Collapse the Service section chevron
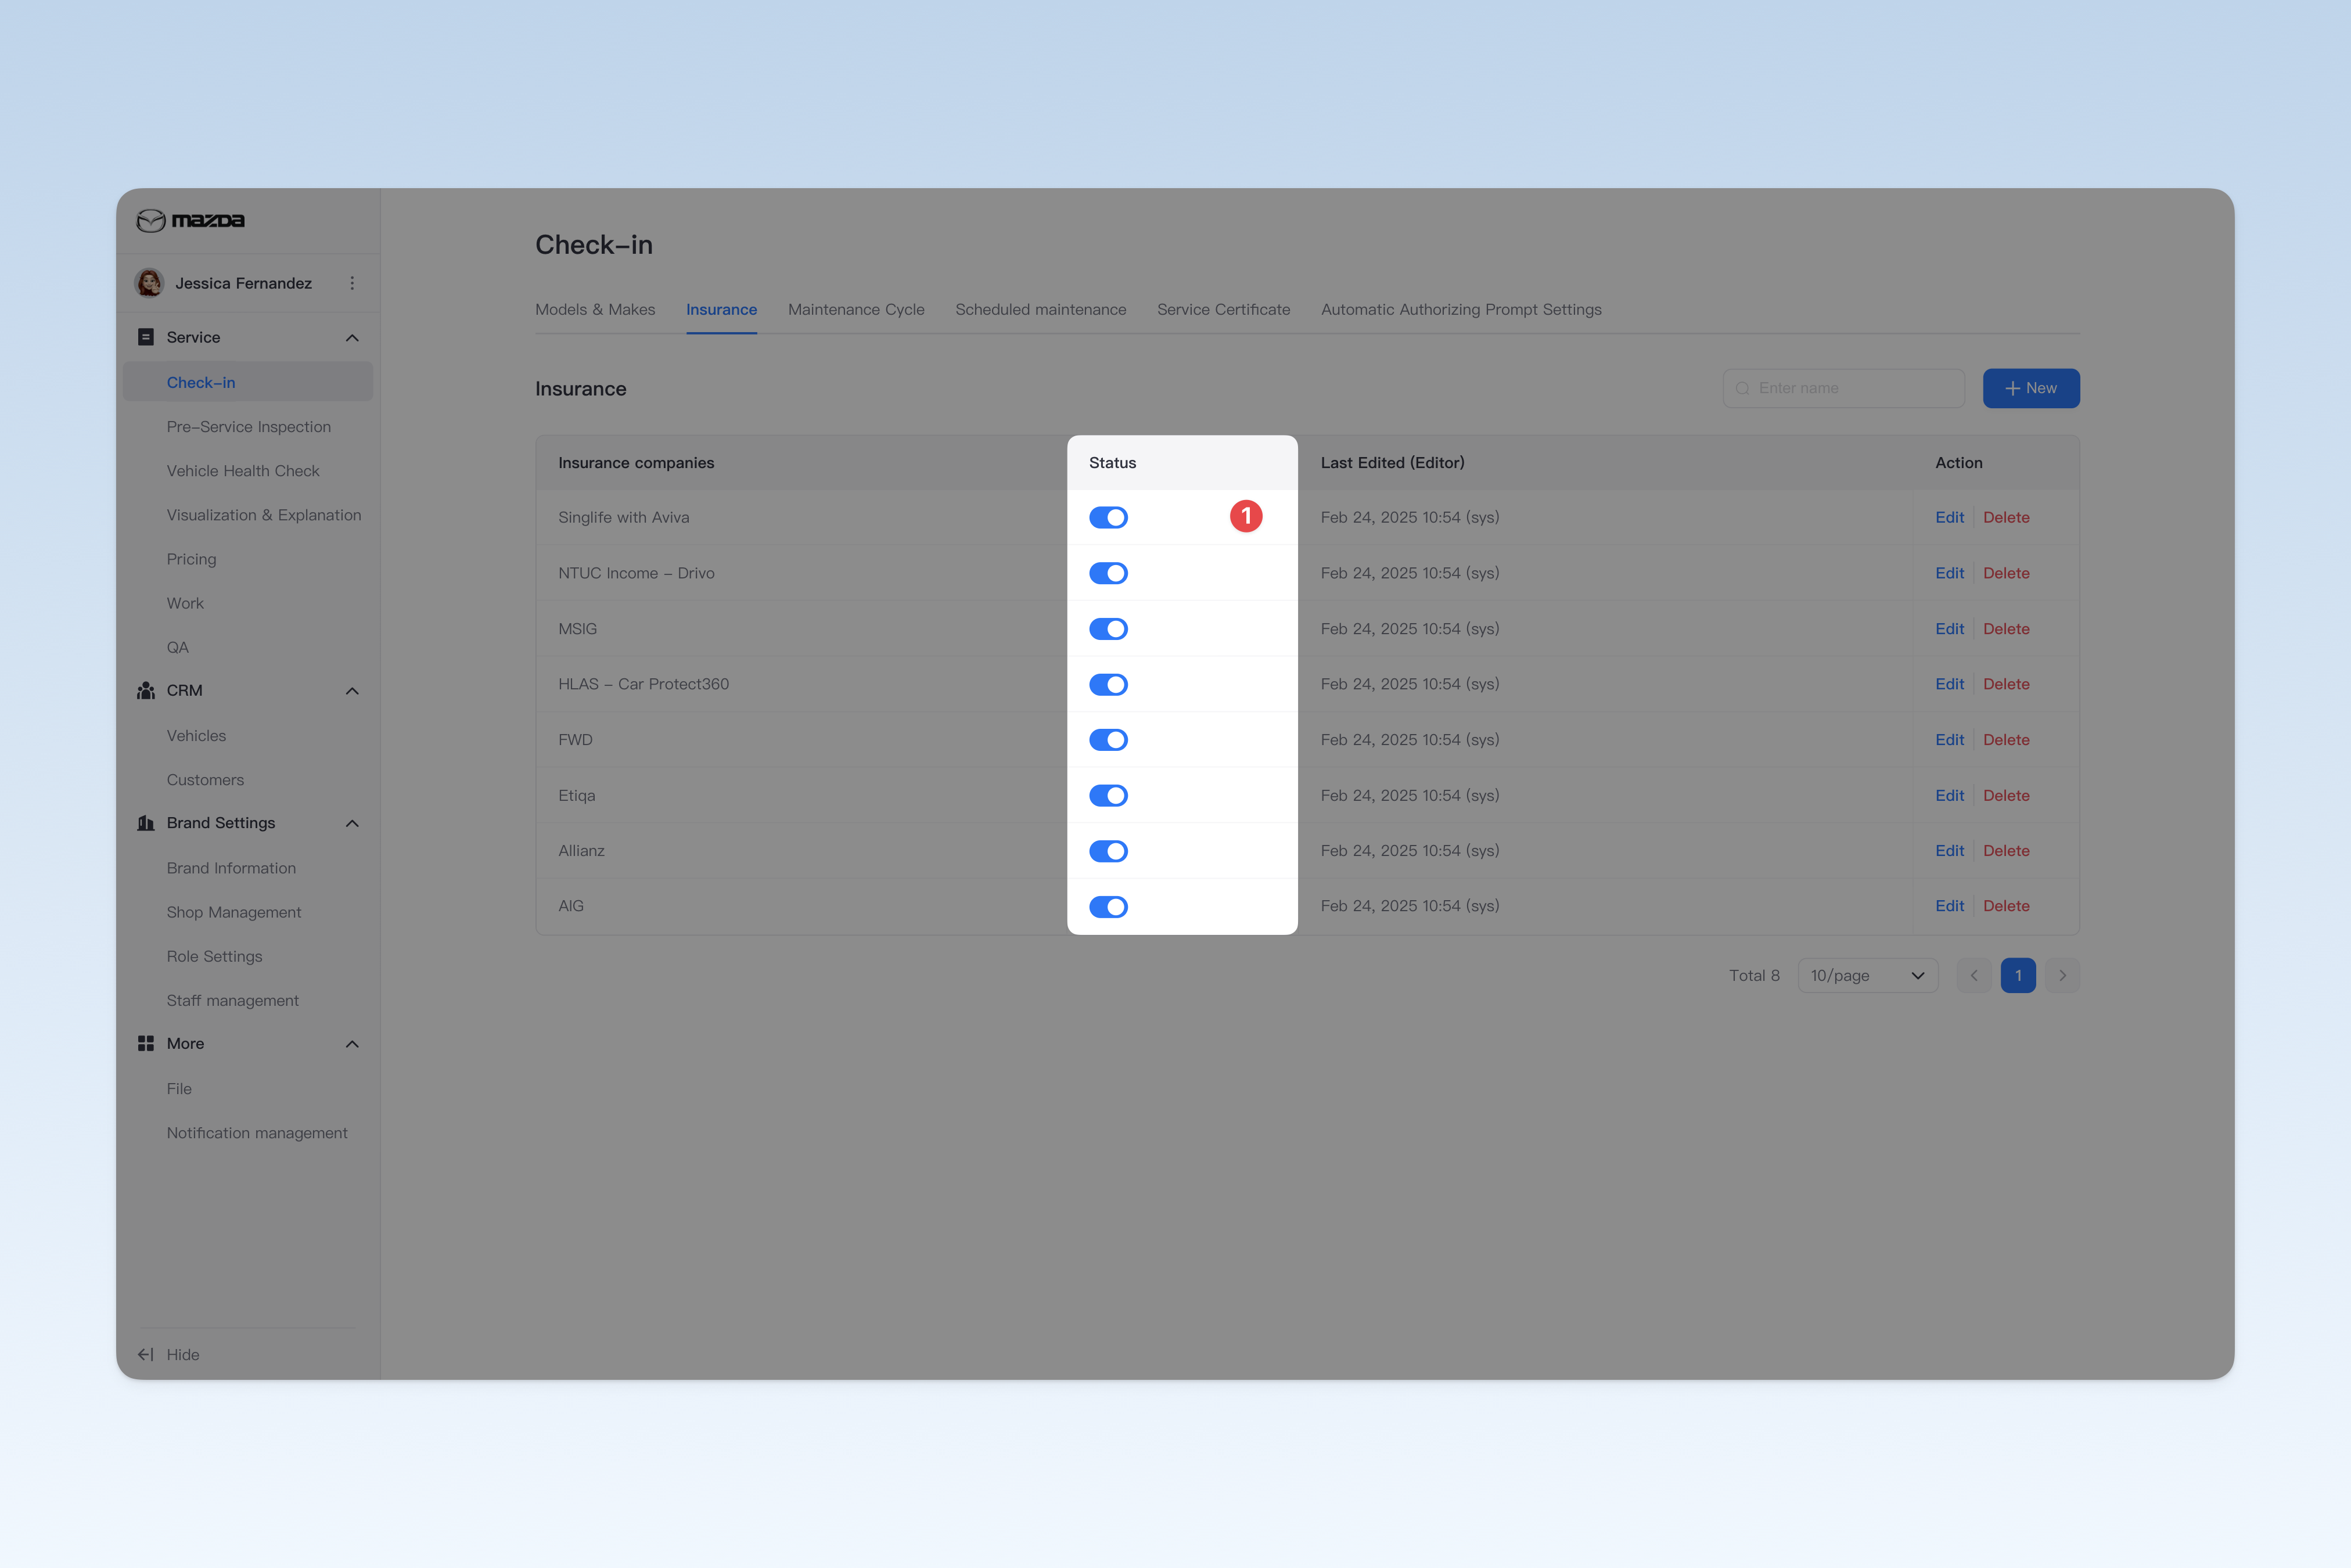Image resolution: width=2351 pixels, height=1568 pixels. [352, 338]
